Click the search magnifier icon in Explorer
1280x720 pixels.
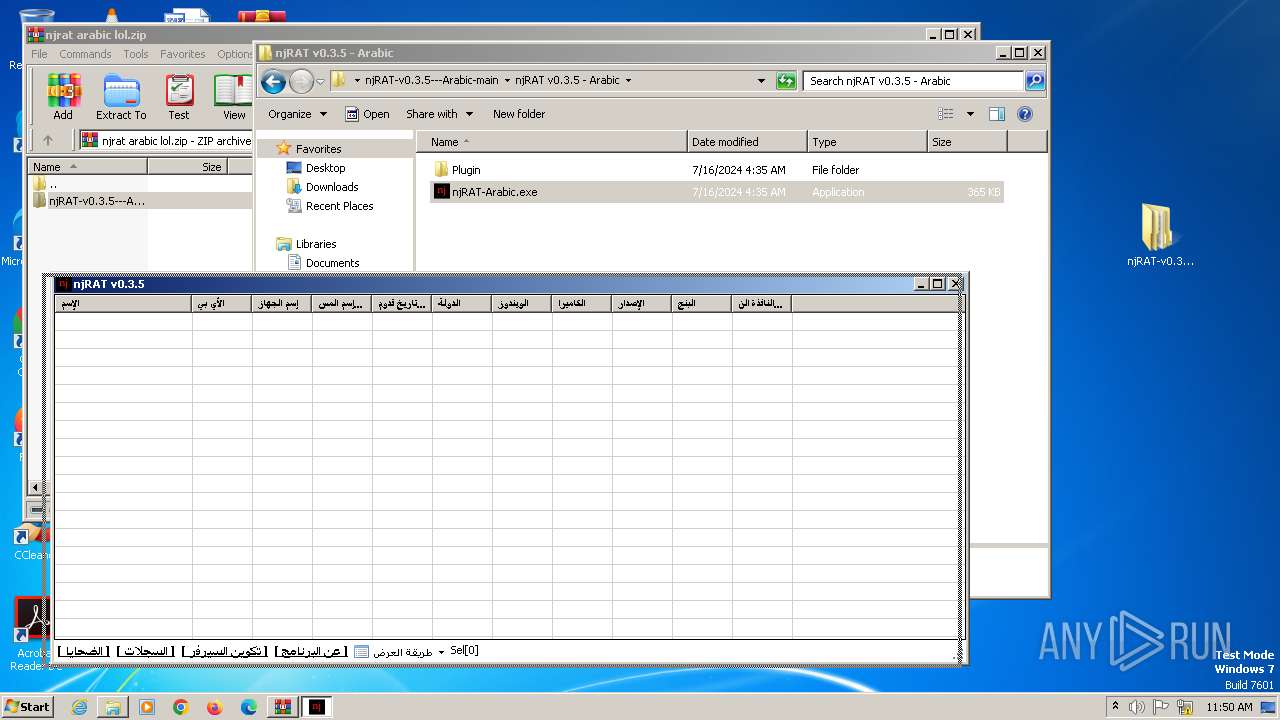pos(1035,81)
